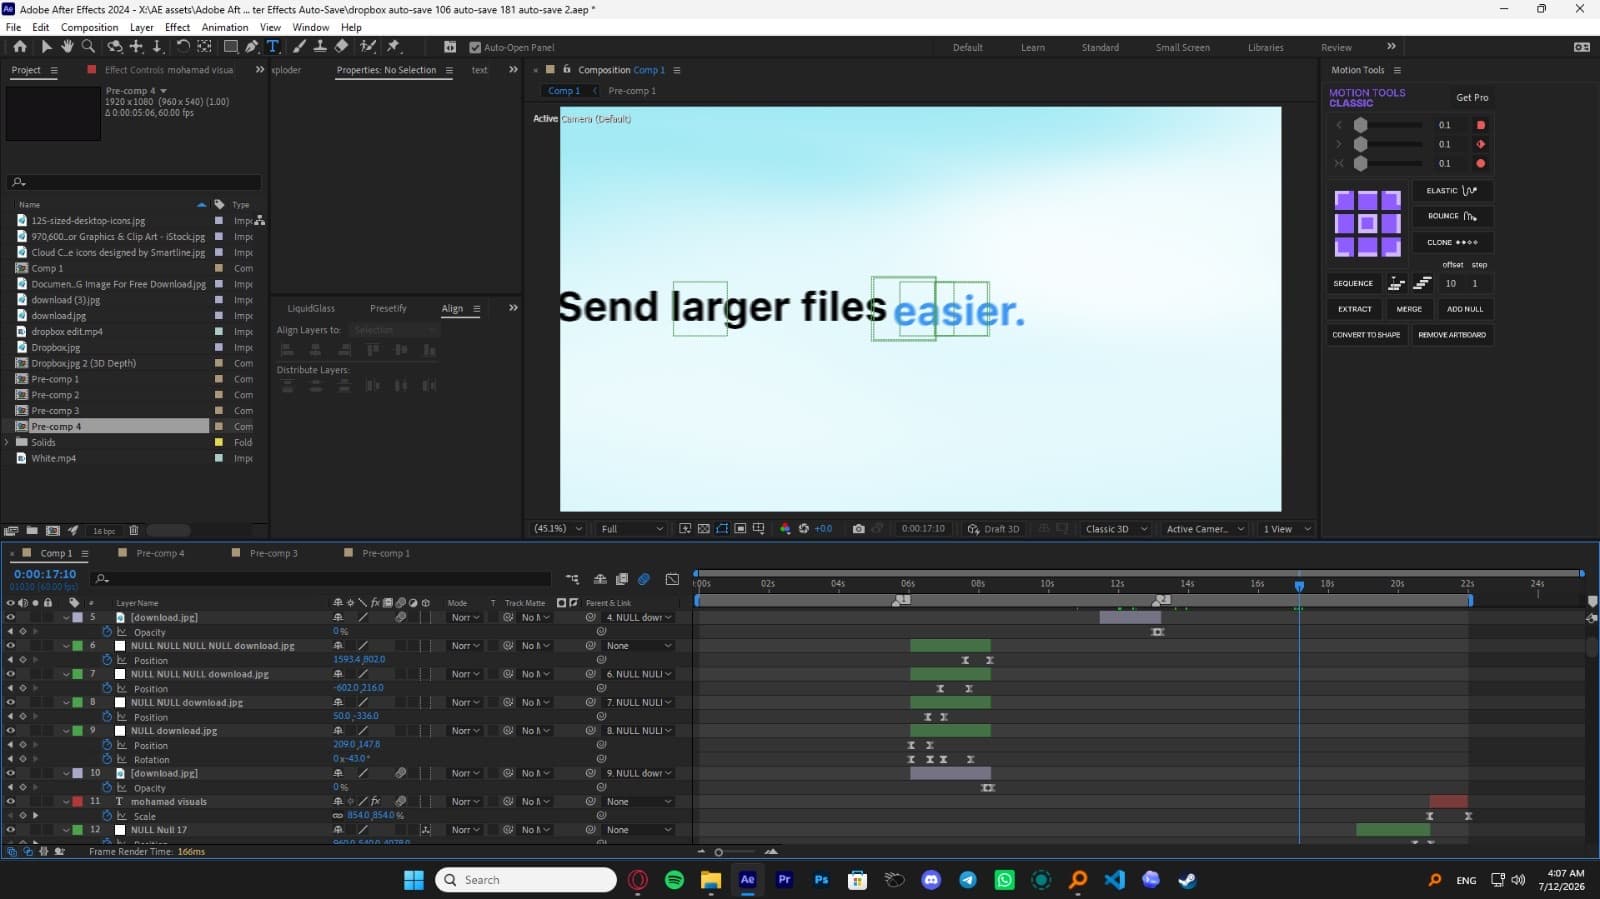
Task: Toggle Scale stopwatch on mohamad visuals layer
Action: click(x=107, y=816)
